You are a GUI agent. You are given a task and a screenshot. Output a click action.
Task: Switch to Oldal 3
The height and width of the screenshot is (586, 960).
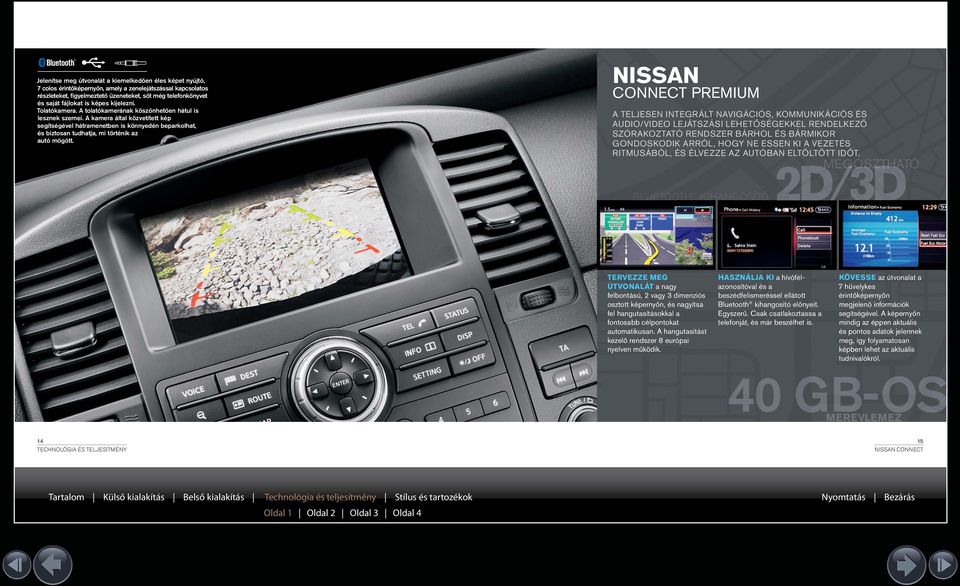(x=364, y=513)
